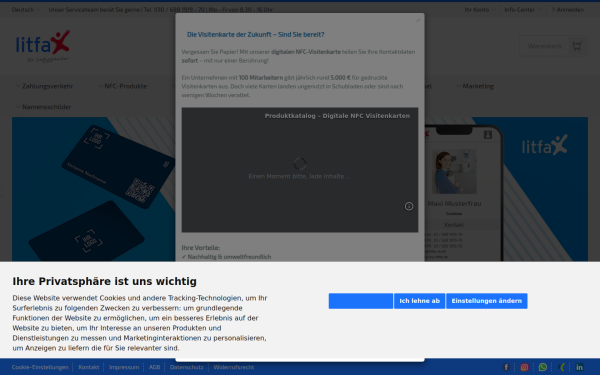Image resolution: width=600 pixels, height=375 pixels.
Task: Click the WhatsApp icon in the footer
Action: point(543,367)
